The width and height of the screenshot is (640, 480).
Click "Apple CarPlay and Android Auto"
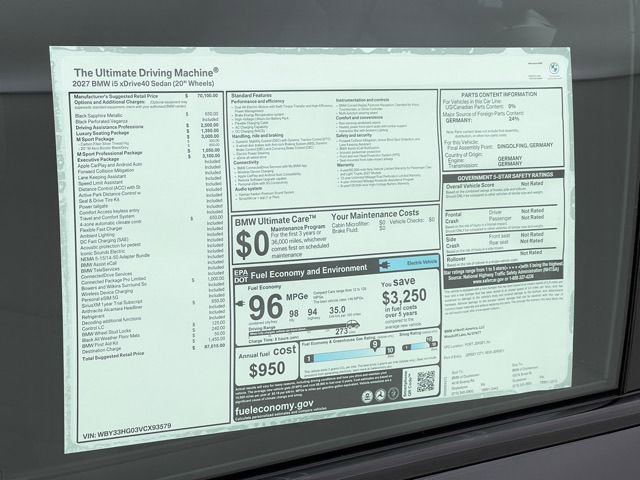110,165
